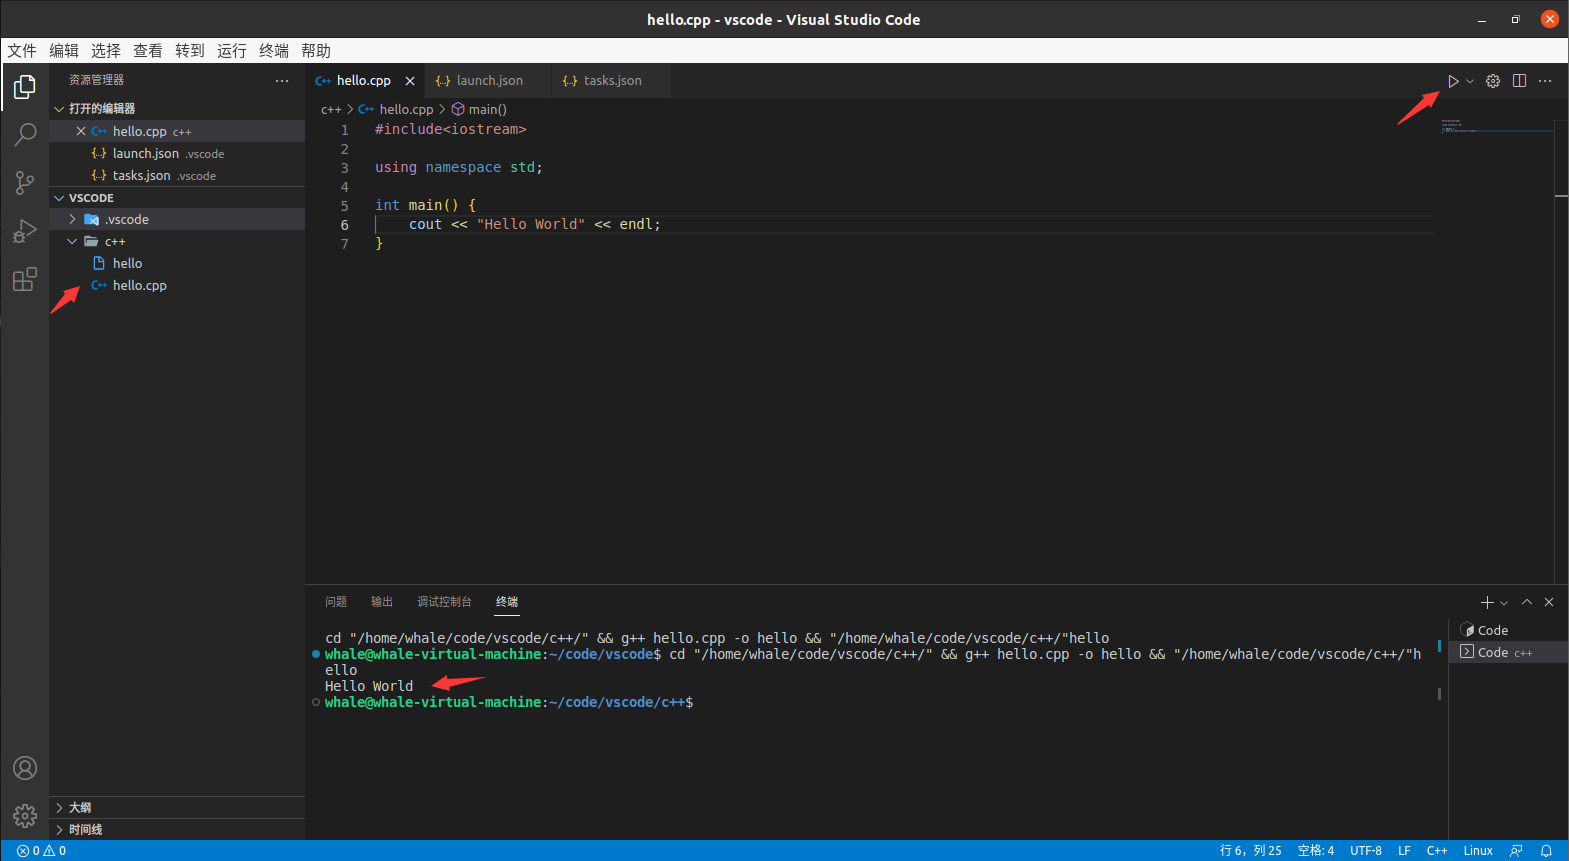This screenshot has height=861, width=1569.
Task: Switch to the 问题 panel tab
Action: pyautogui.click(x=336, y=602)
